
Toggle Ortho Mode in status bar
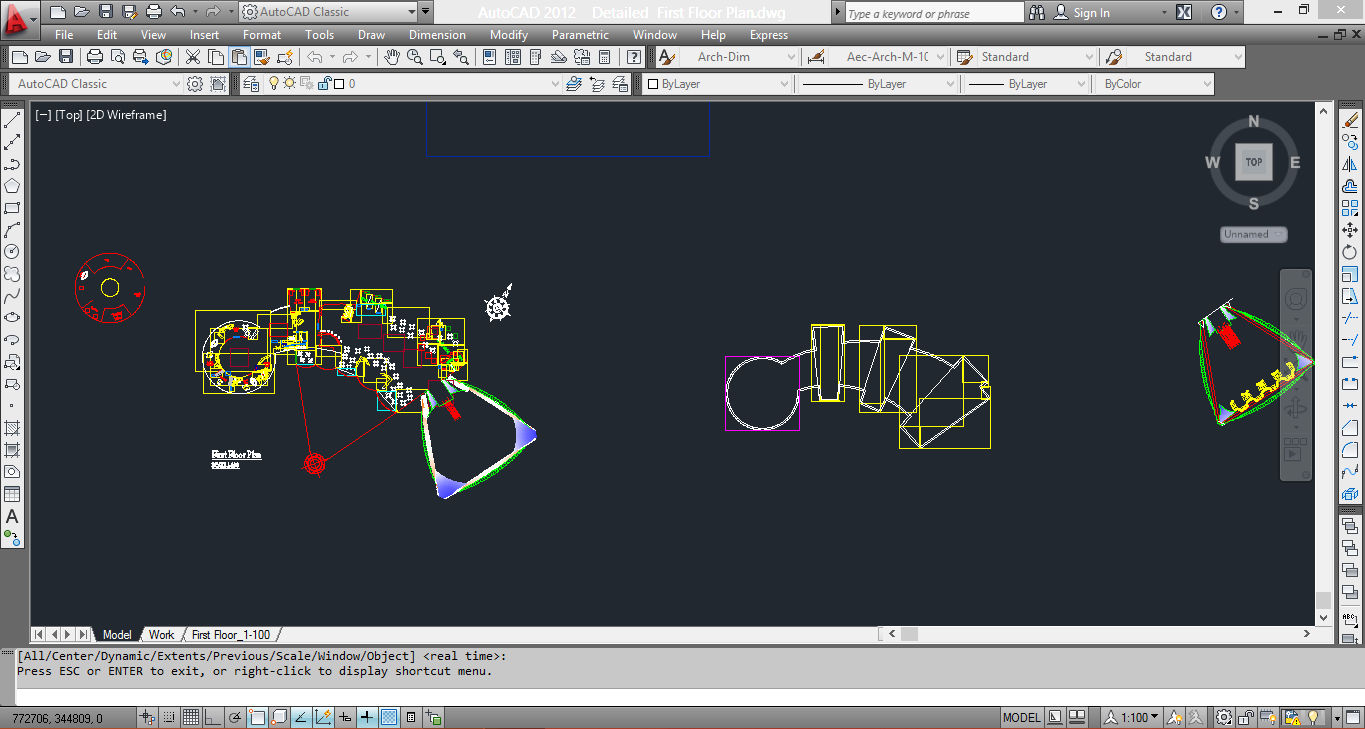[x=212, y=717]
